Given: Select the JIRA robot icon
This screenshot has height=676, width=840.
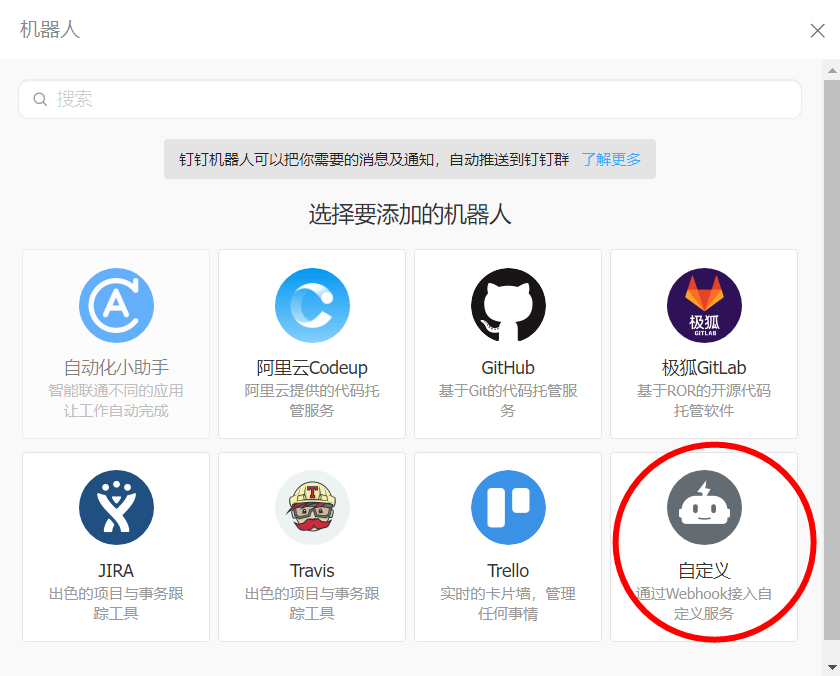Looking at the screenshot, I should click(116, 508).
